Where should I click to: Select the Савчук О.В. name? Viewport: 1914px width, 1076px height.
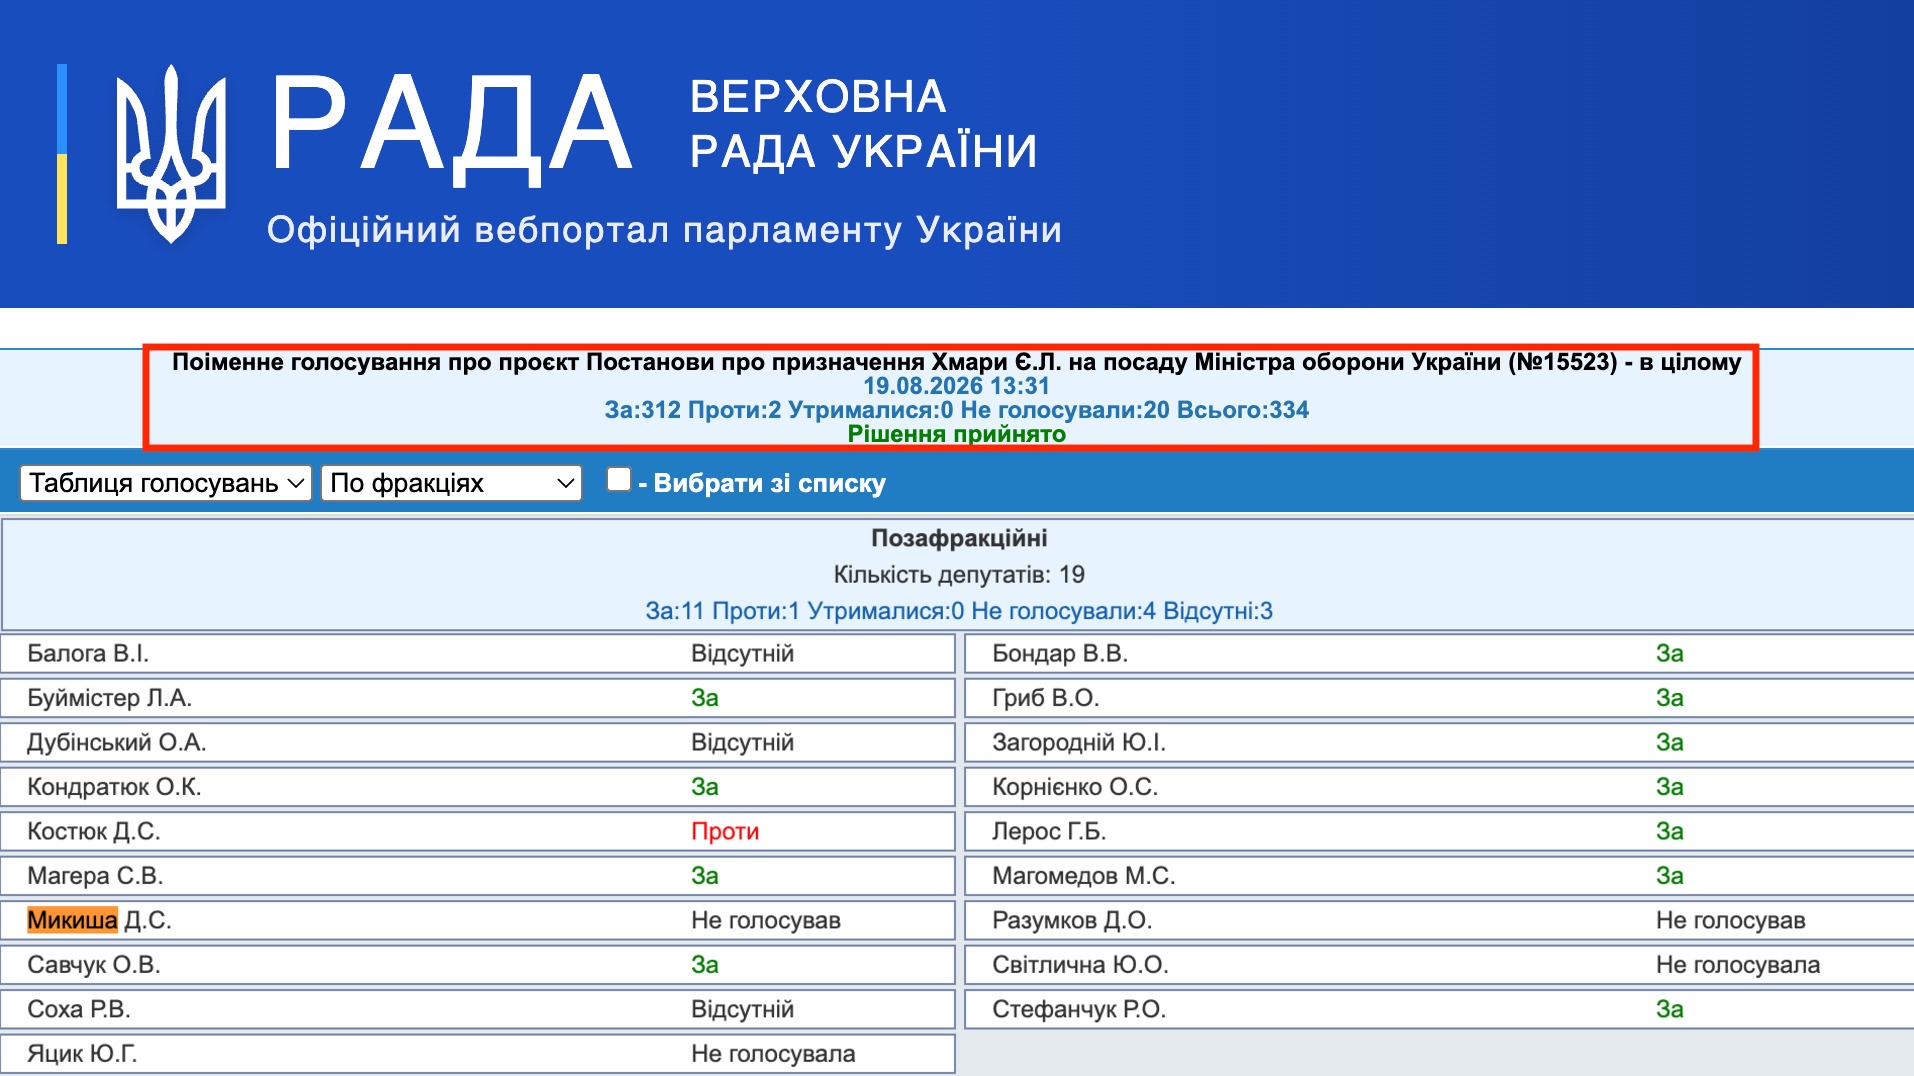coord(94,965)
